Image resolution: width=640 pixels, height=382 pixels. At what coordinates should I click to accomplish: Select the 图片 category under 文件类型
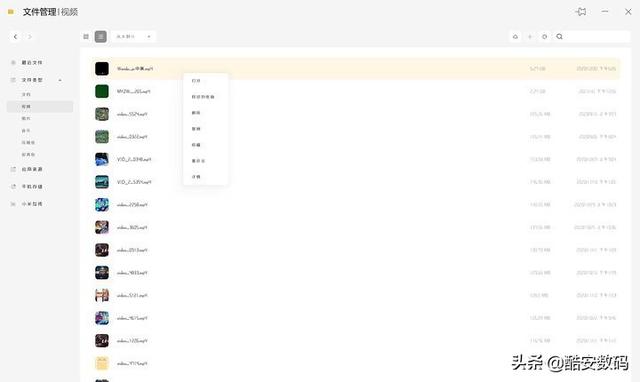coord(26,118)
